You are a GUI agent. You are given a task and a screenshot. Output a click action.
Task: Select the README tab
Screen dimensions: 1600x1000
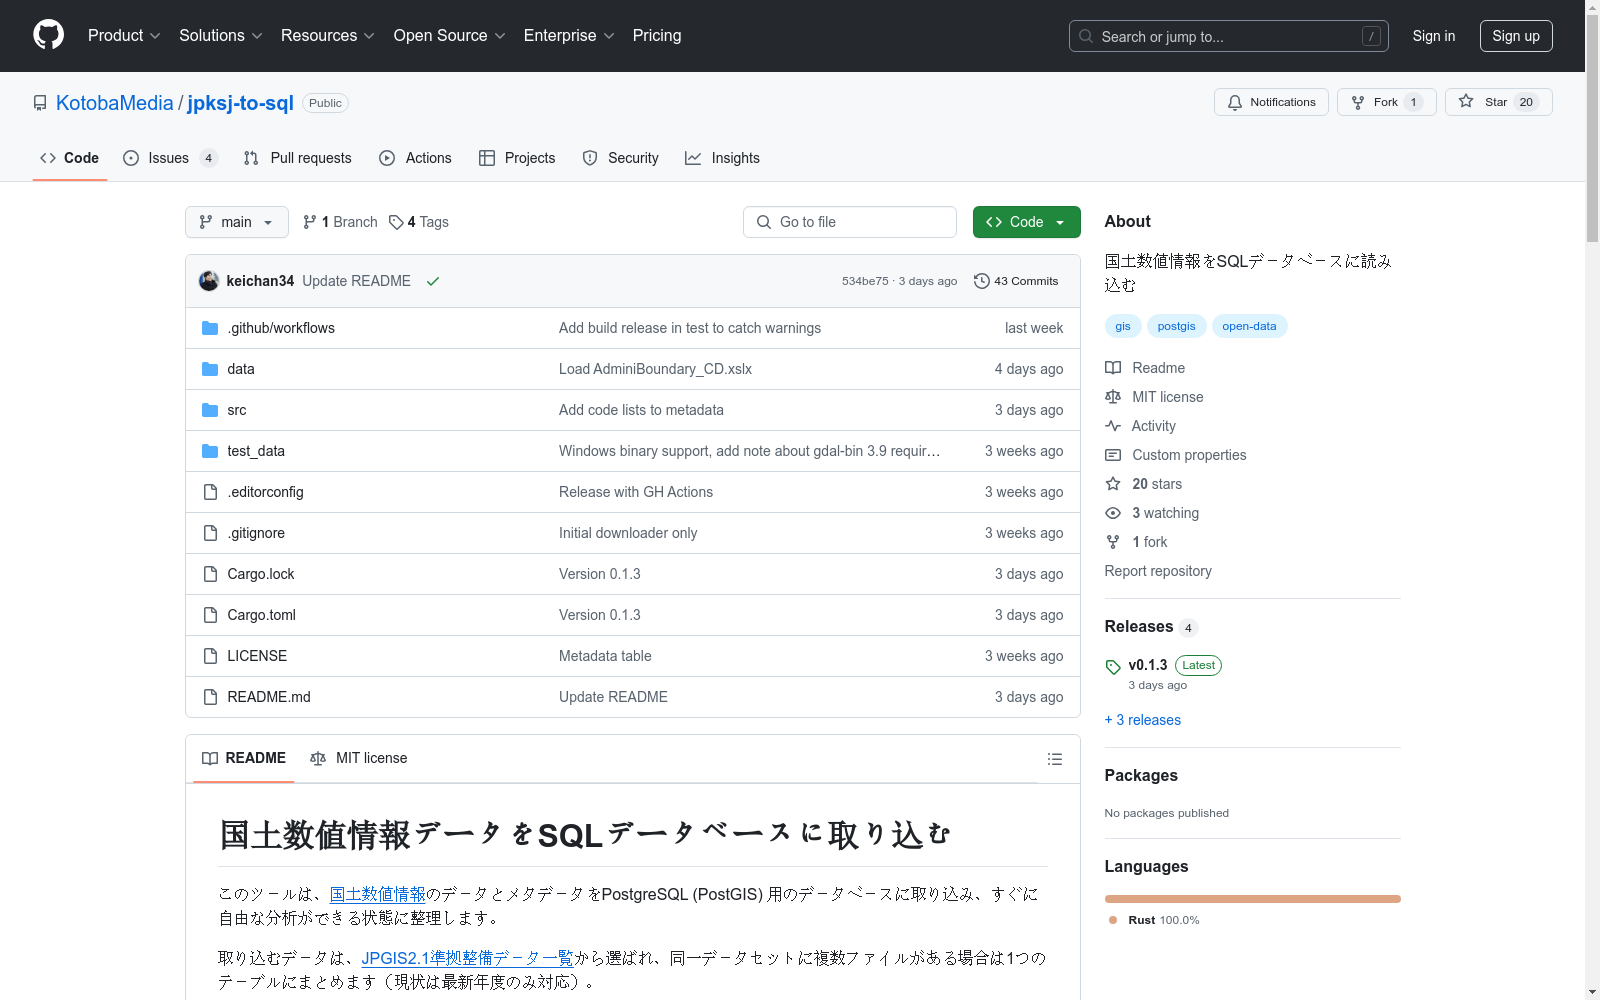click(x=244, y=758)
